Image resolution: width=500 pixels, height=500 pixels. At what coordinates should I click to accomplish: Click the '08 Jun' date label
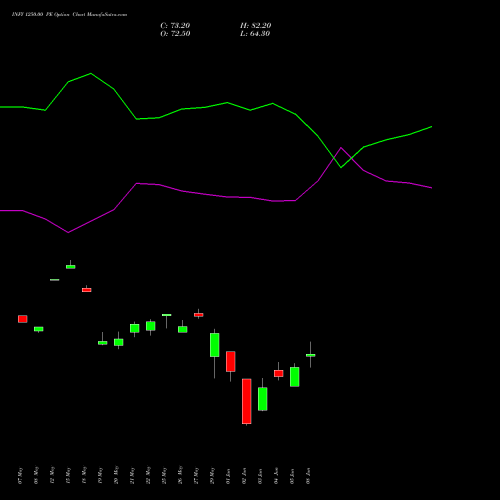click(x=308, y=476)
